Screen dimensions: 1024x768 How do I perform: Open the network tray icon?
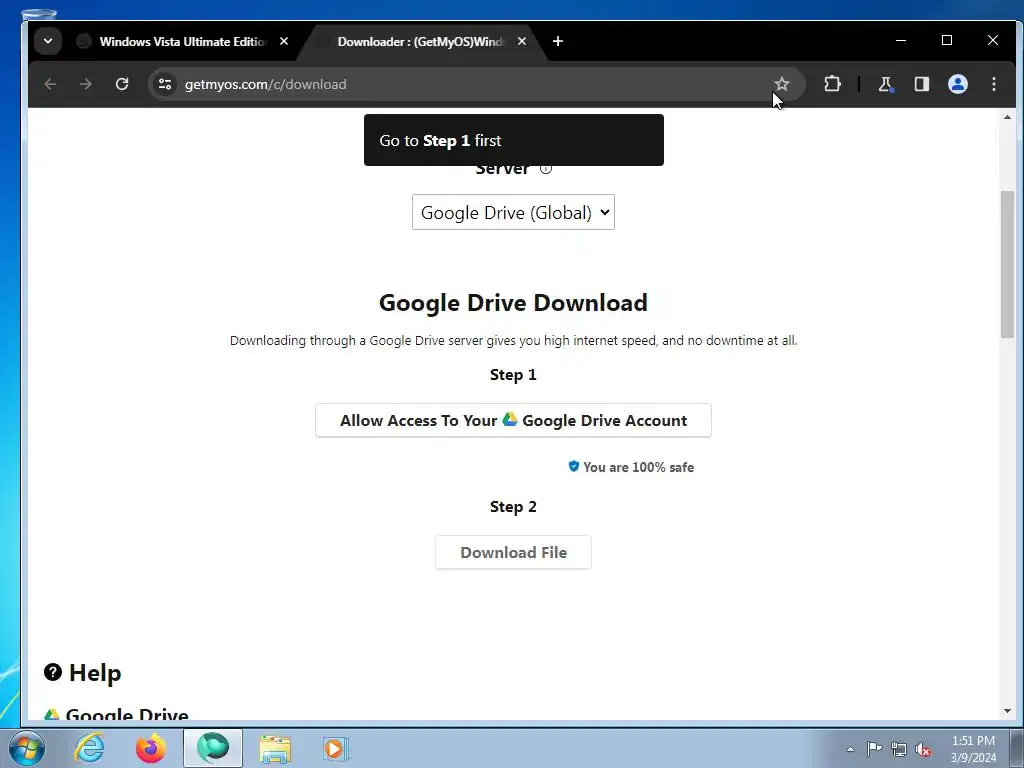point(899,749)
